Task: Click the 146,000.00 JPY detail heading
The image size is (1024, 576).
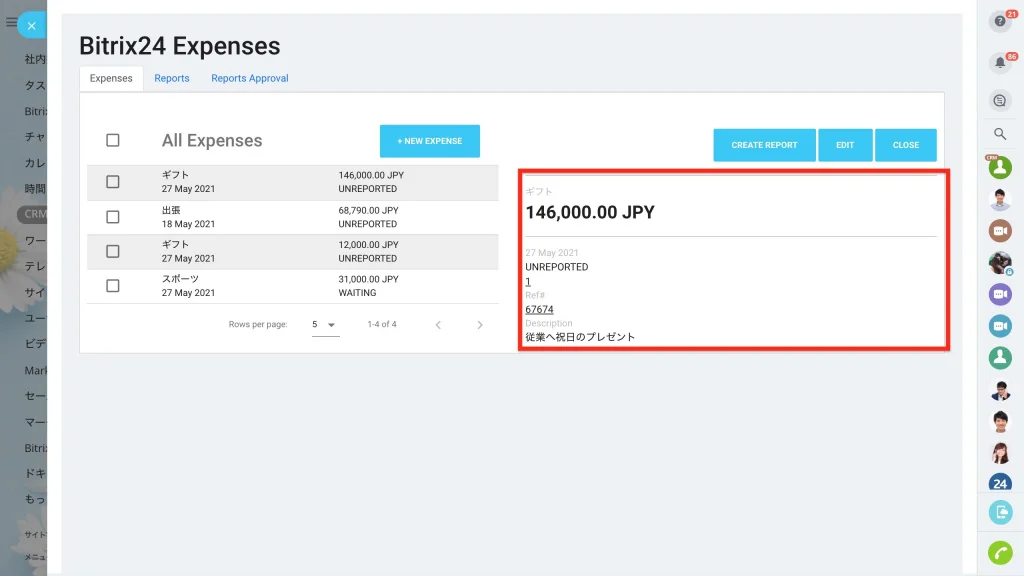Action: [590, 212]
